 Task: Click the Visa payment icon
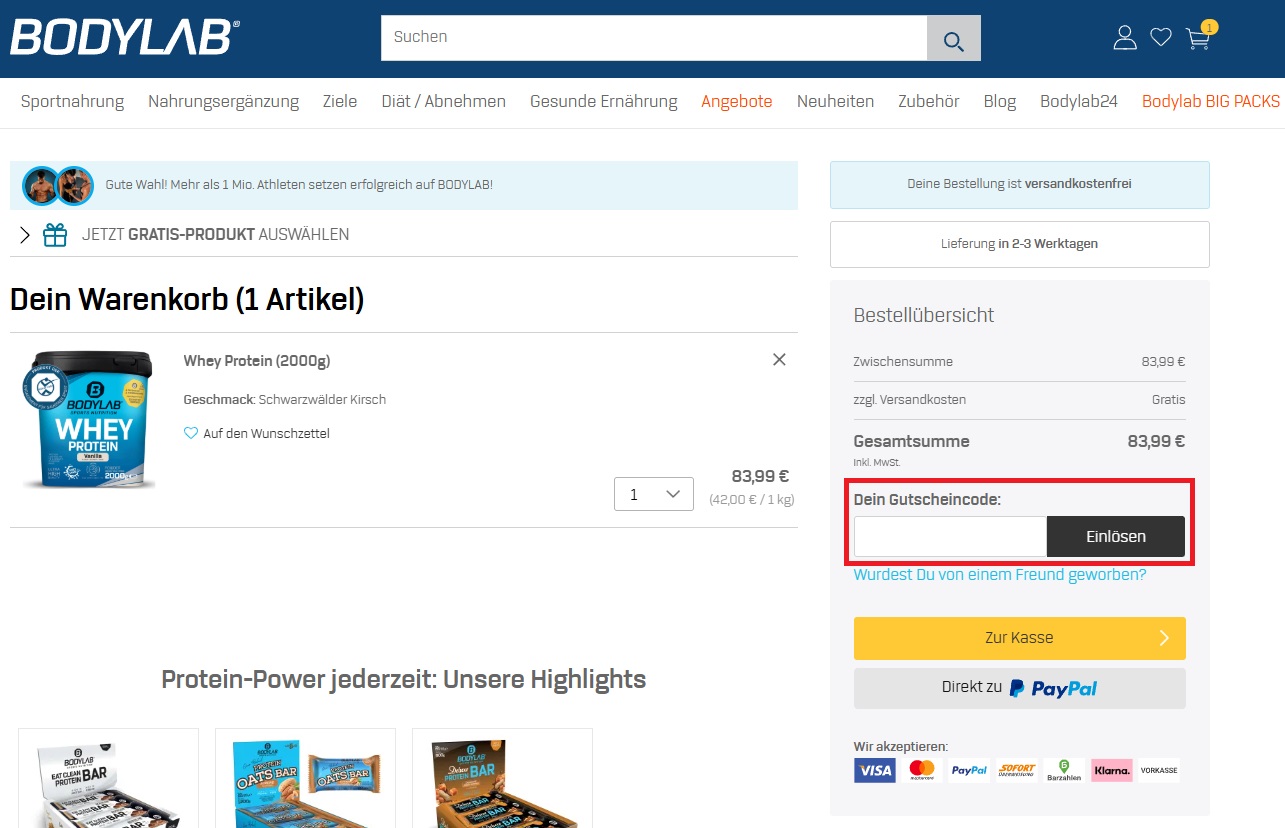tap(875, 770)
